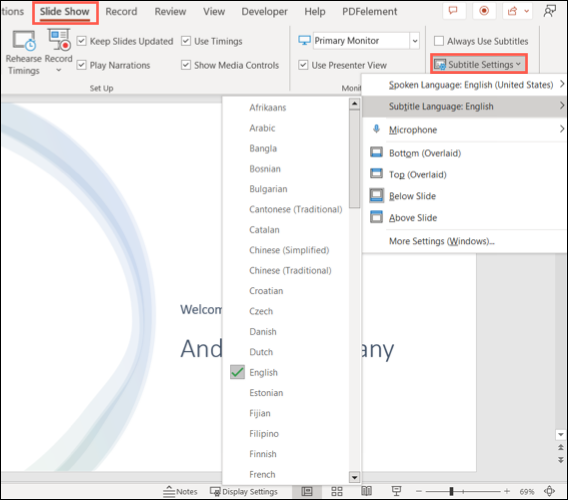568x500 pixels.
Task: Click the Next Slide double-arrow icon
Action: tap(560, 460)
